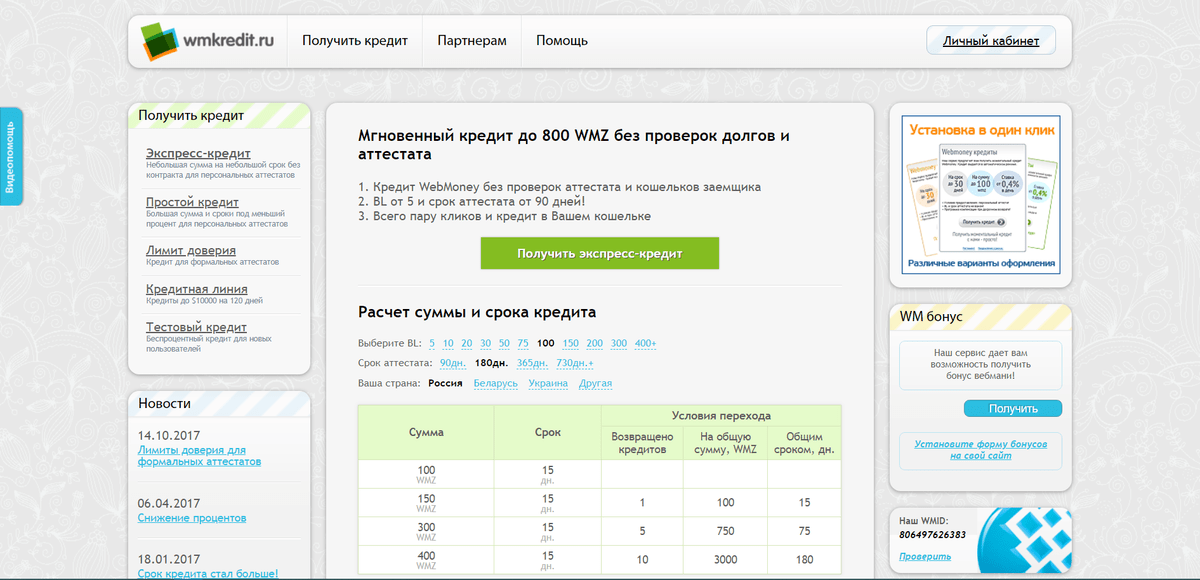Click the 400 WMZ sum cell
The height and width of the screenshot is (580, 1200).
(426, 560)
